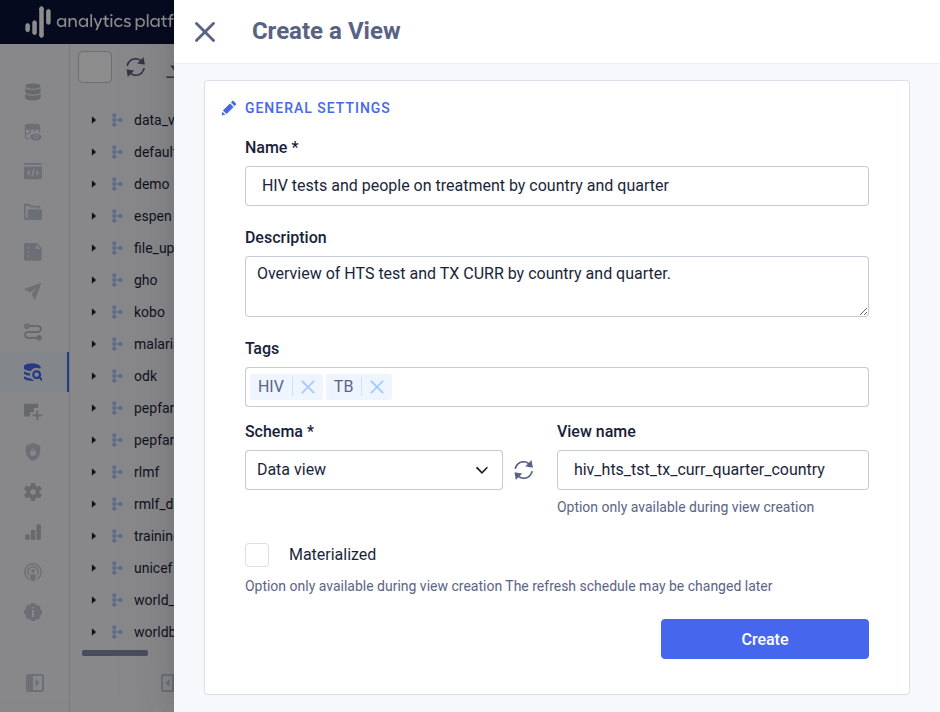The image size is (940, 712).
Task: Click the horizontal scrollbar in schema tree
Action: (x=115, y=653)
